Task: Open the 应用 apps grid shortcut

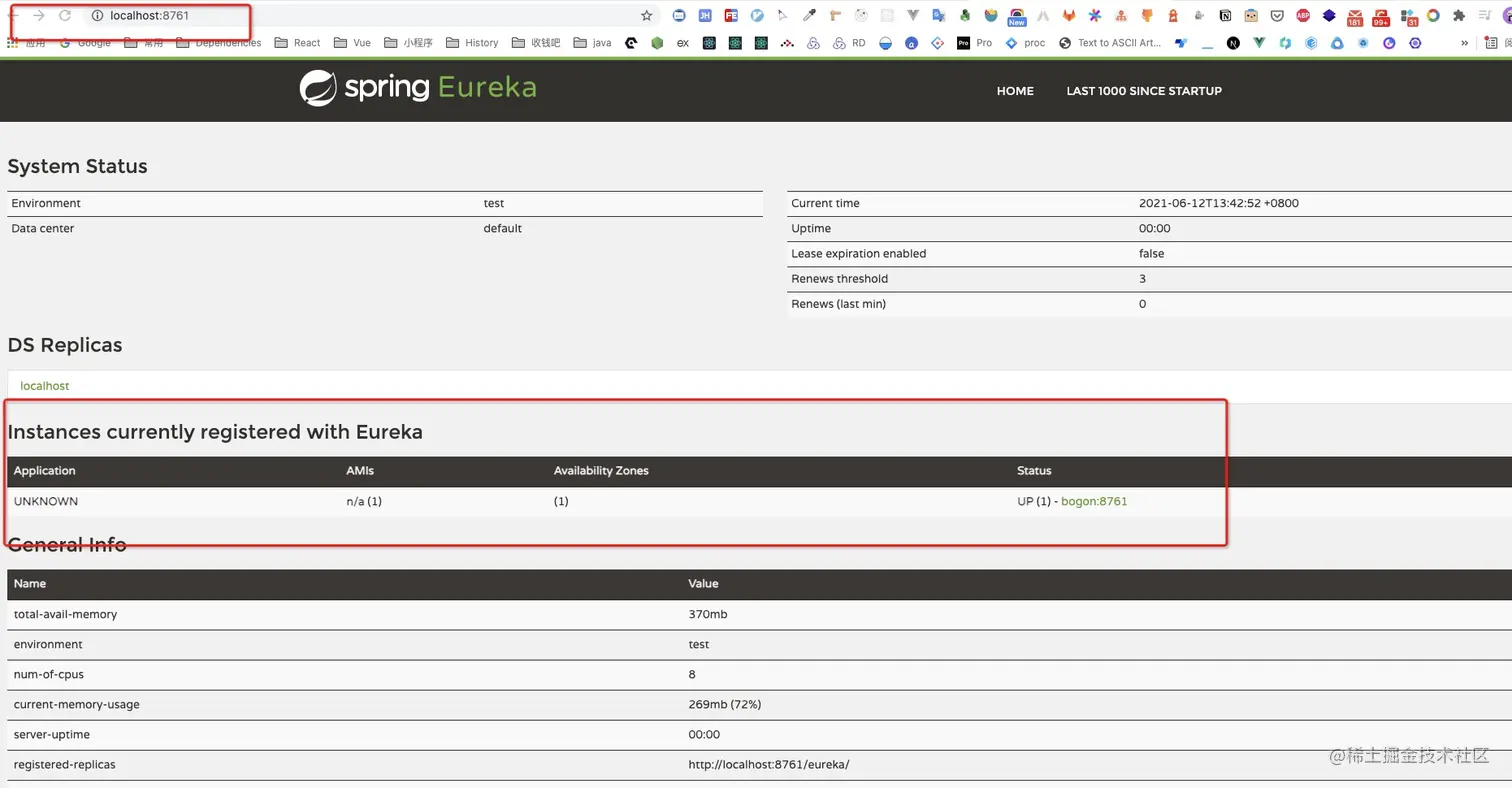Action: coord(27,43)
